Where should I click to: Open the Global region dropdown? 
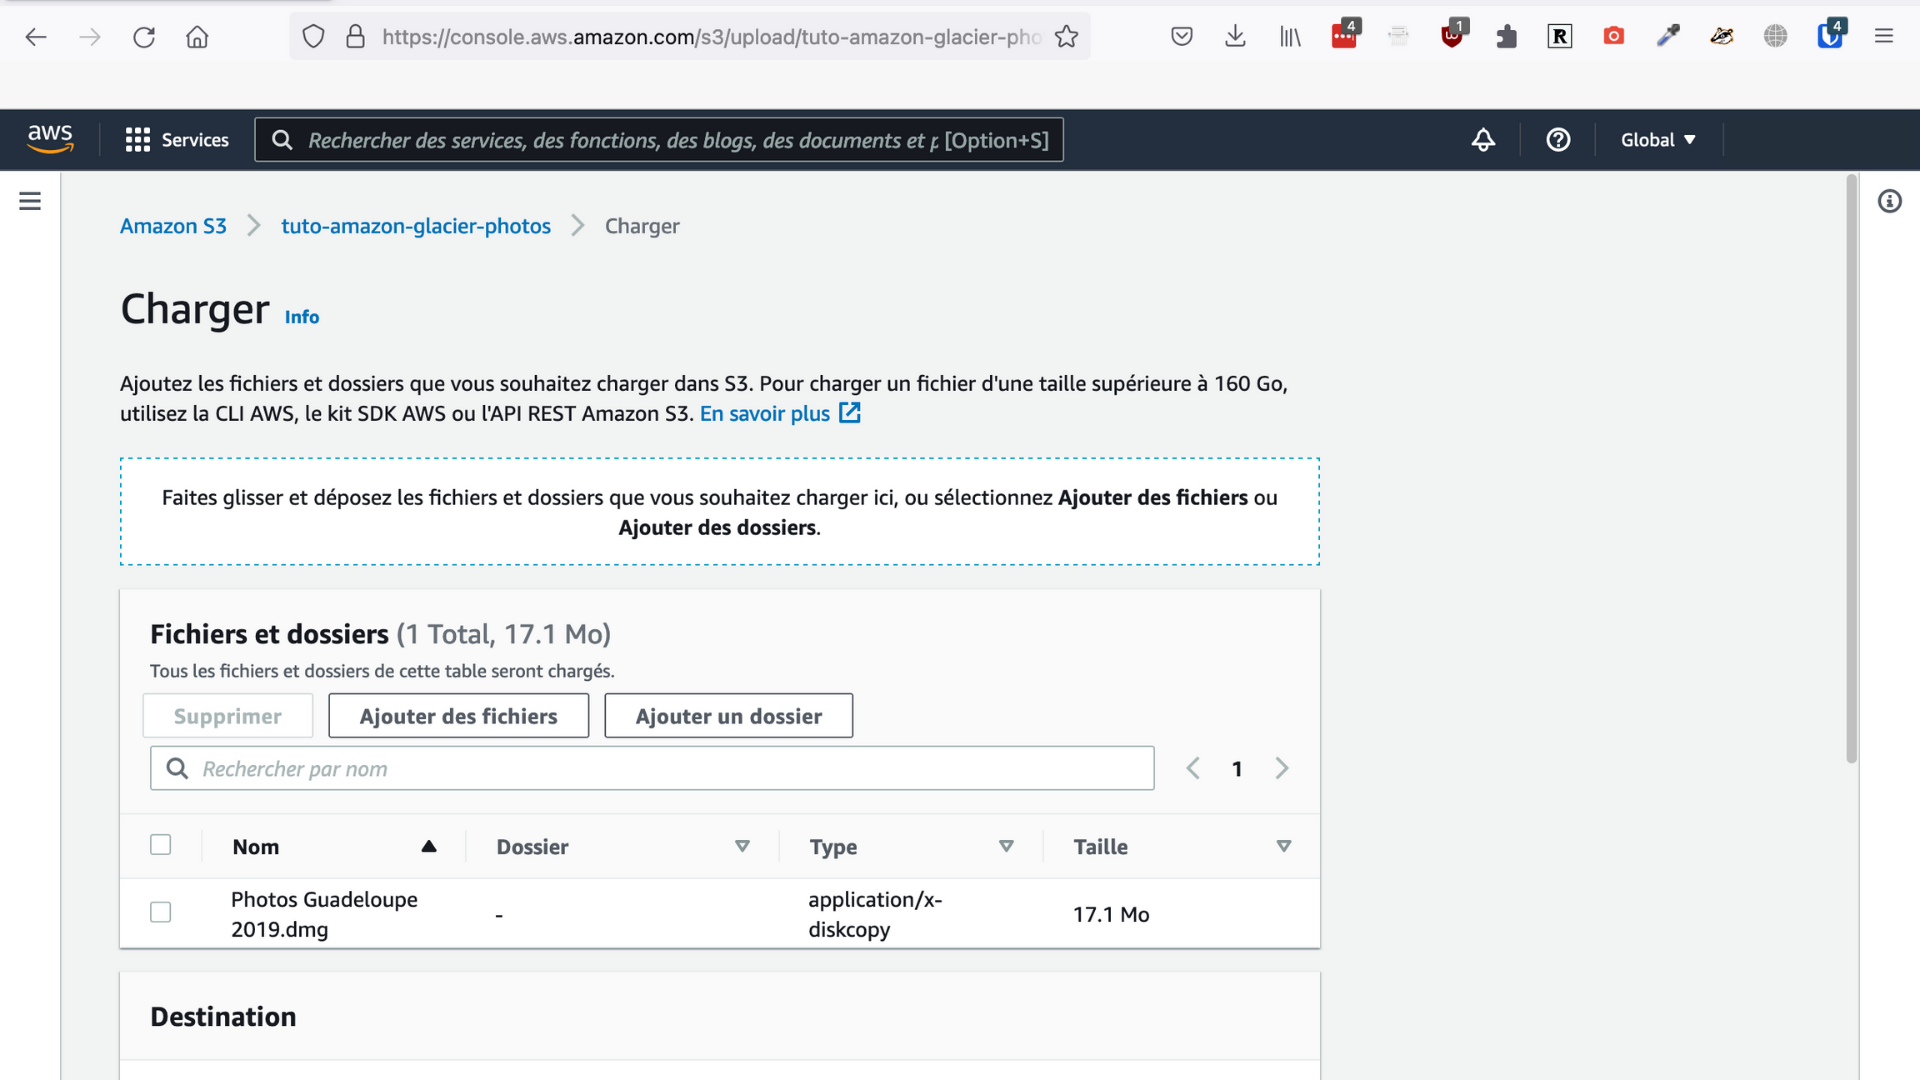[1656, 139]
